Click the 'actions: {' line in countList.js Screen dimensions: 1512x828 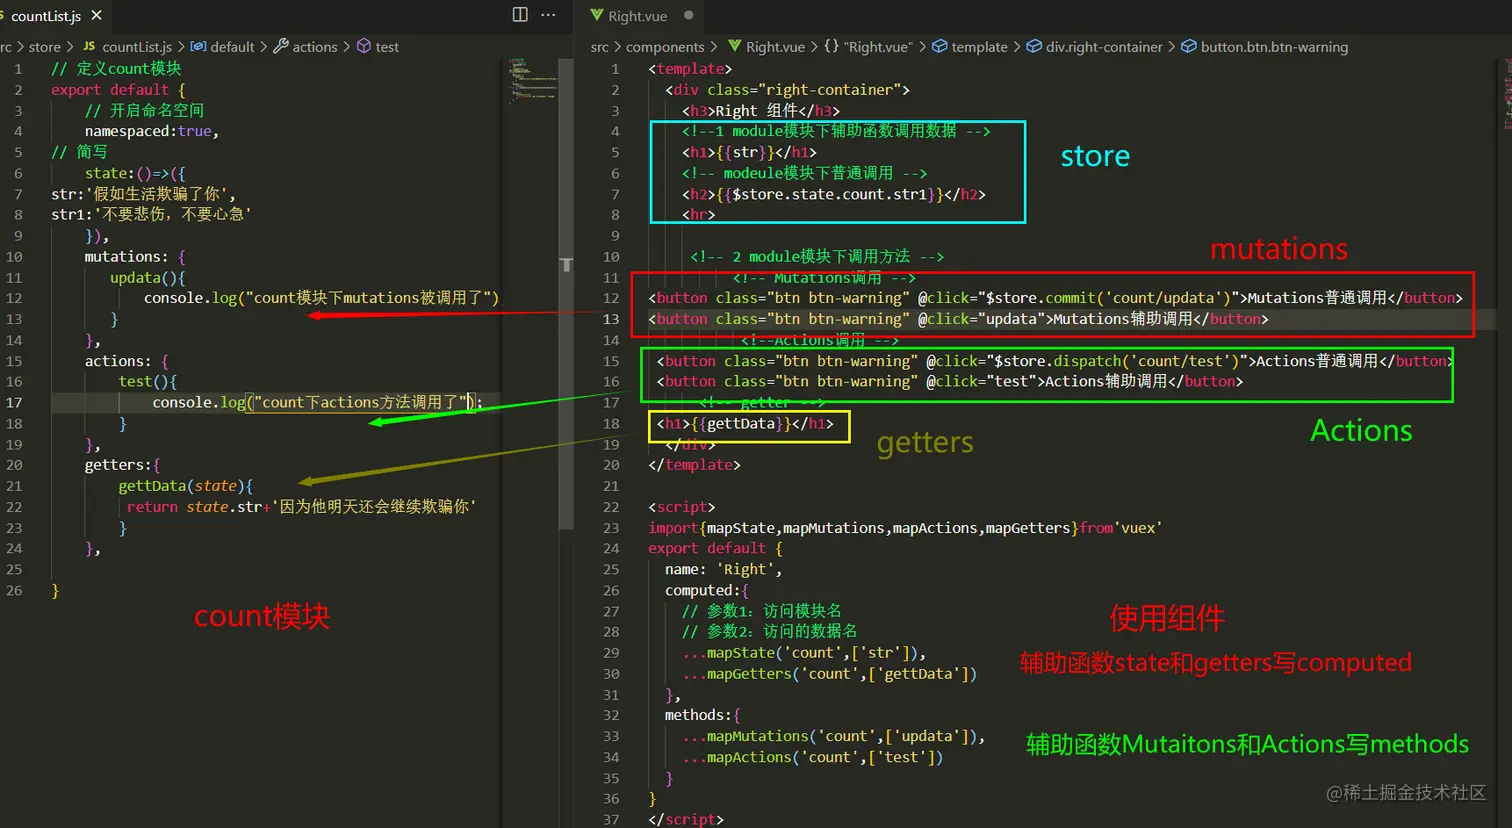tap(126, 361)
